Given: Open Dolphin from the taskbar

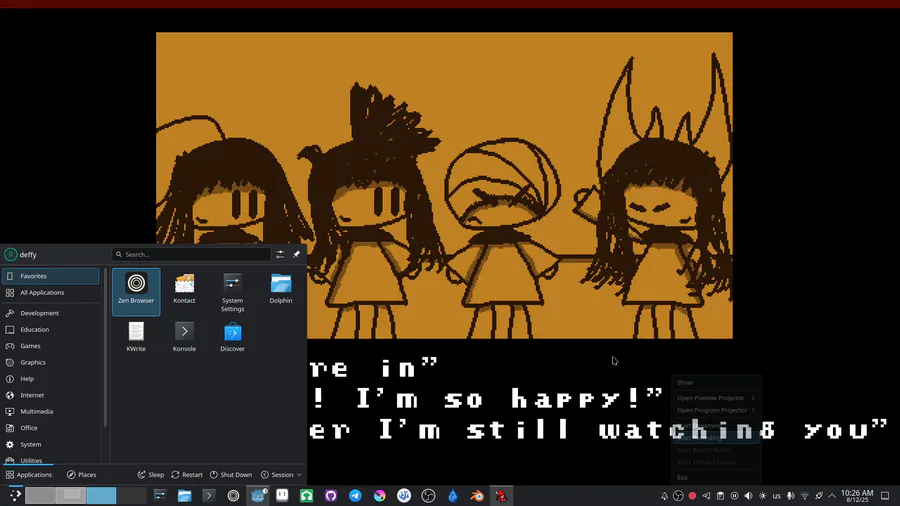Looking at the screenshot, I should coord(184,495).
